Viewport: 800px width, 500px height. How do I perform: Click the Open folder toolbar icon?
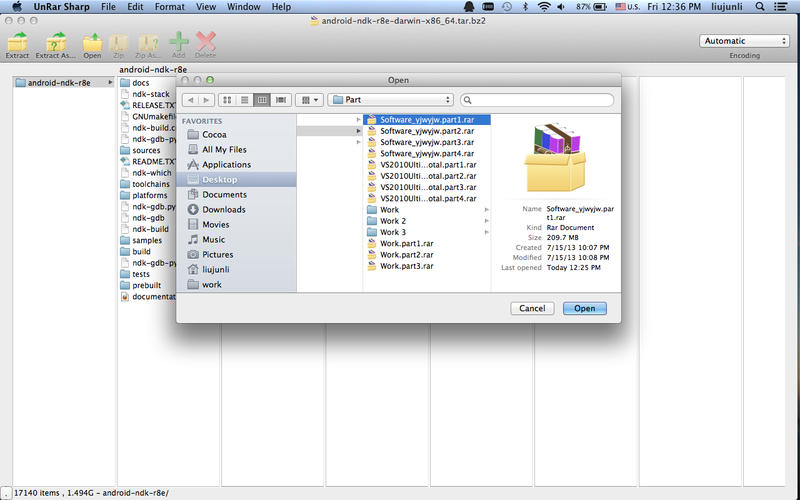pos(92,42)
